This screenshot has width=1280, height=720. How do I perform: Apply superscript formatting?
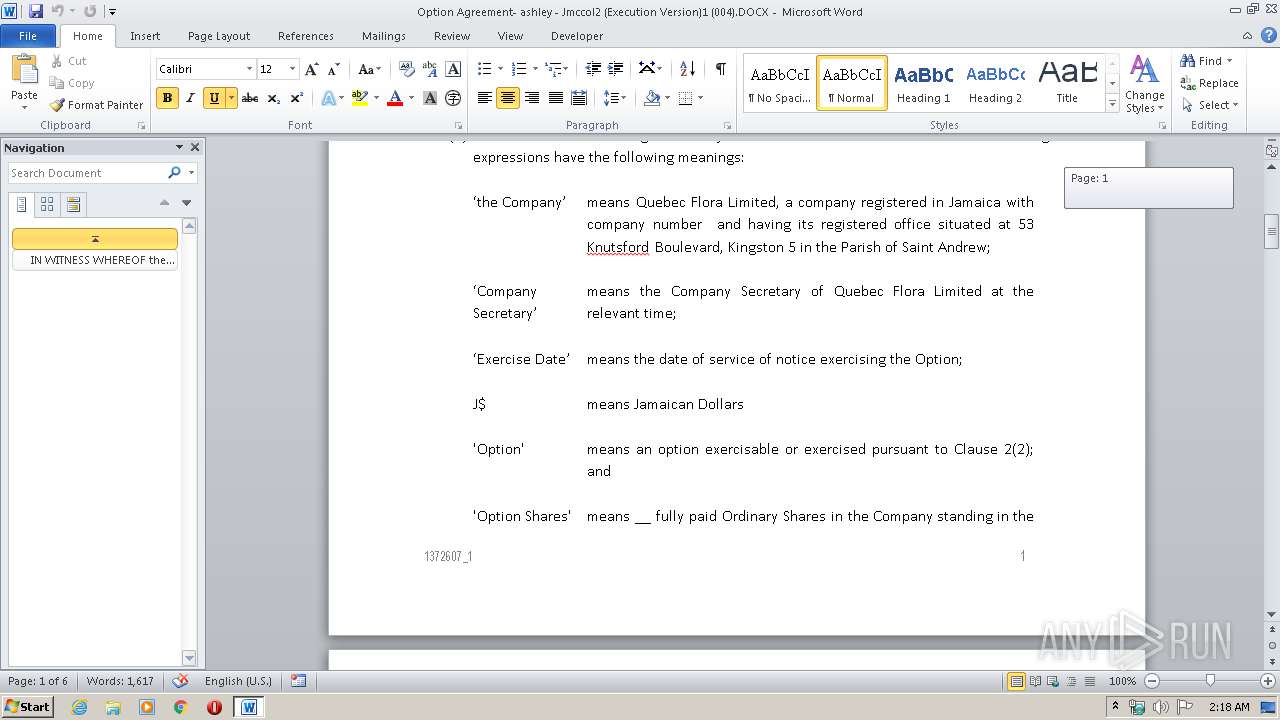coord(297,98)
